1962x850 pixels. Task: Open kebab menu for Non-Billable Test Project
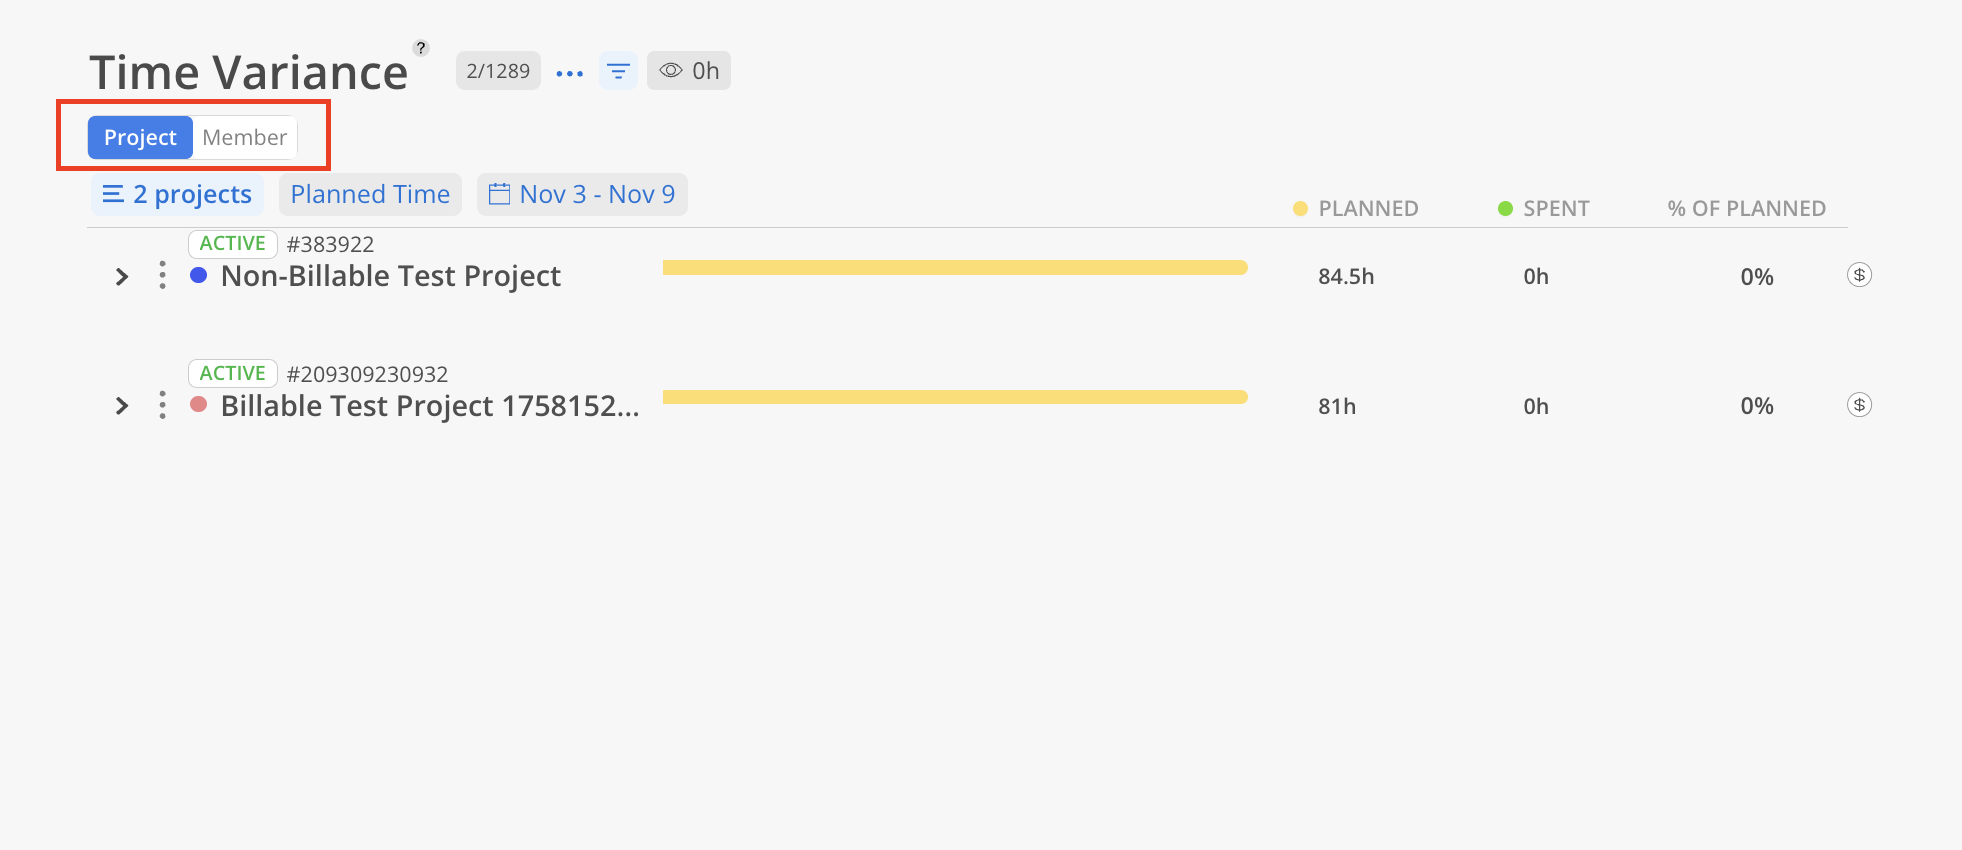point(162,276)
